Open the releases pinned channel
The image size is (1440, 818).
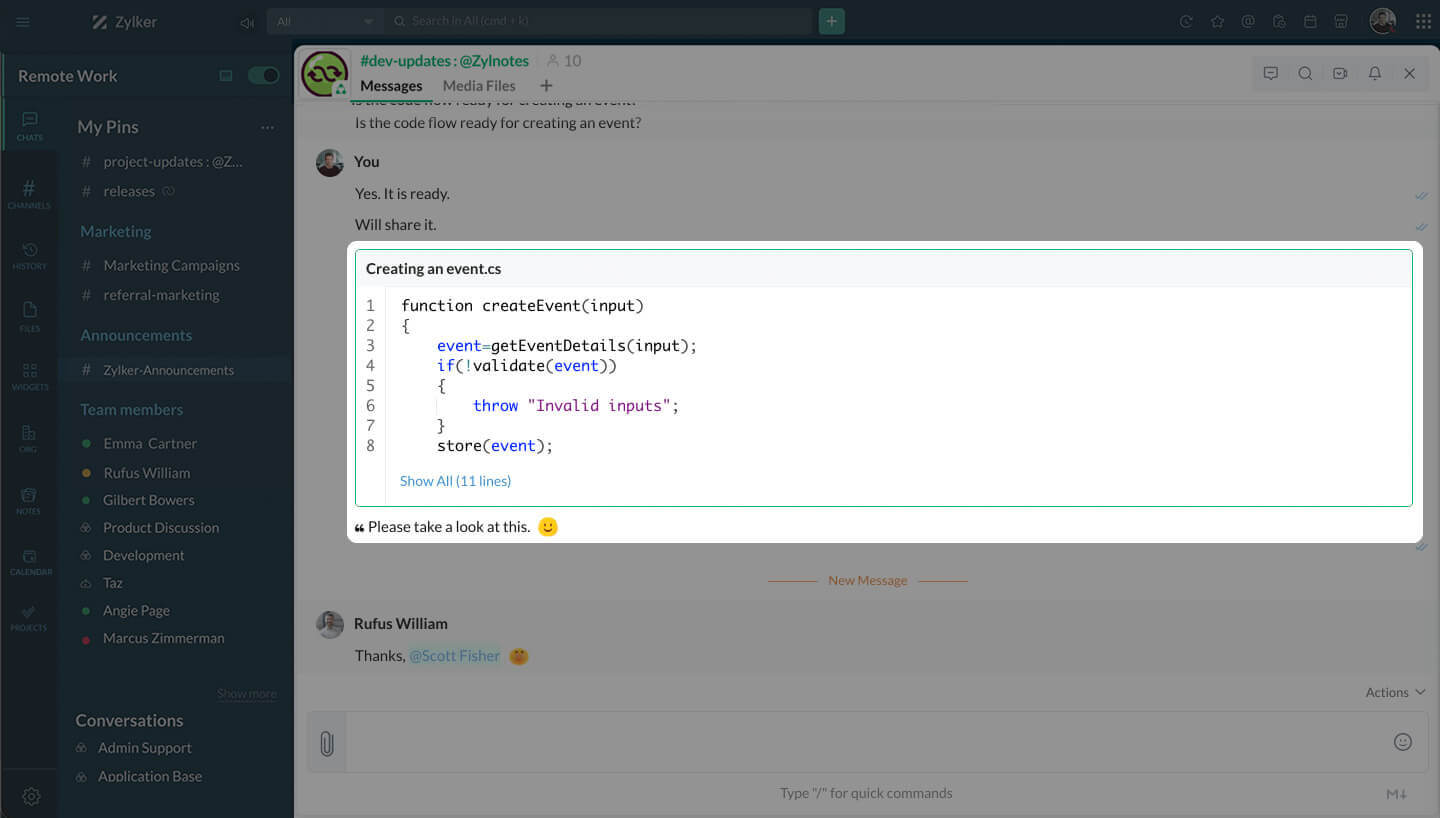tap(129, 191)
